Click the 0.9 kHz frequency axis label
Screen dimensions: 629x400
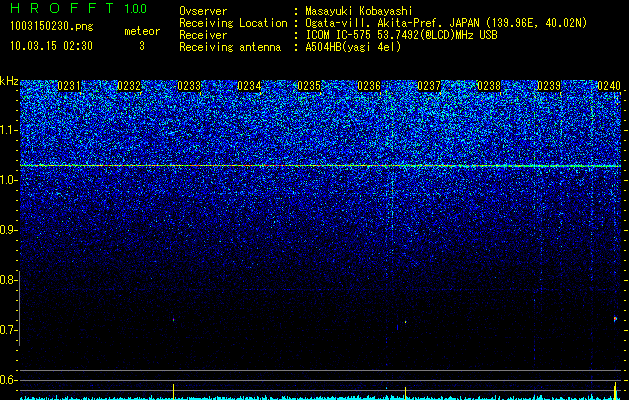tap(7, 230)
